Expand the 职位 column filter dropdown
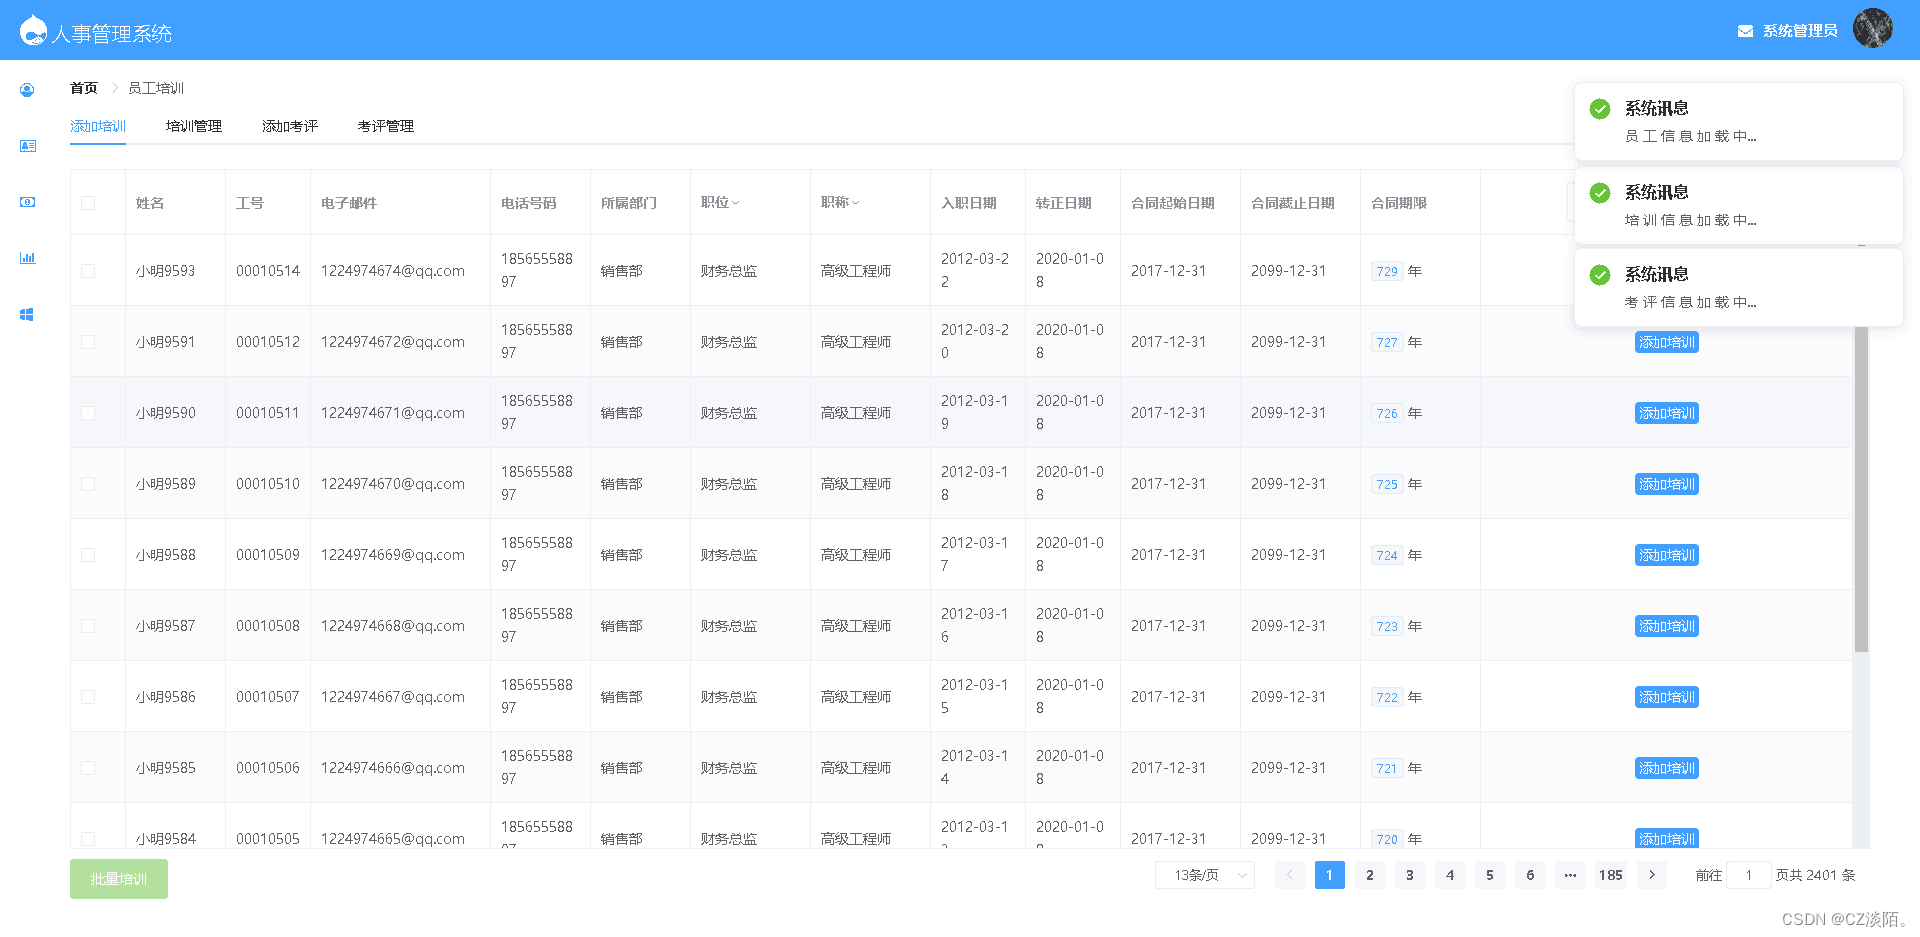Image resolution: width=1920 pixels, height=937 pixels. [736, 203]
